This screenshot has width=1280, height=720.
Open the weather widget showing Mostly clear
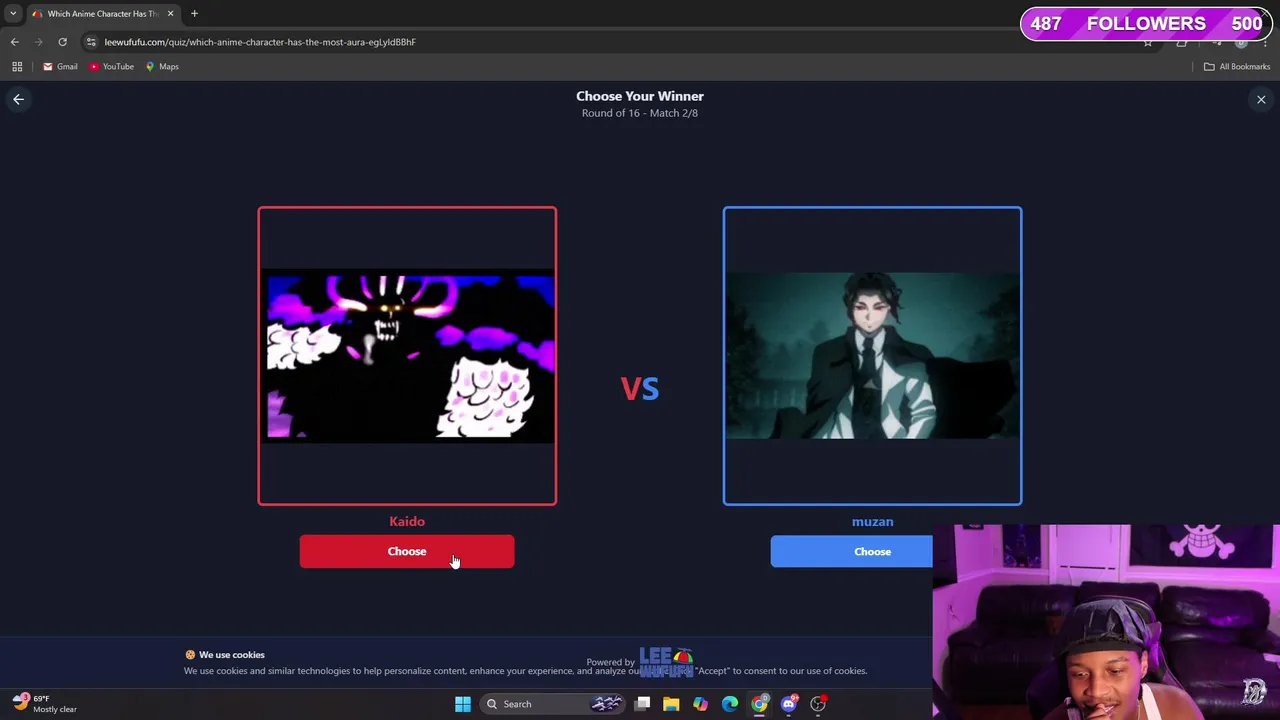[x=45, y=703]
